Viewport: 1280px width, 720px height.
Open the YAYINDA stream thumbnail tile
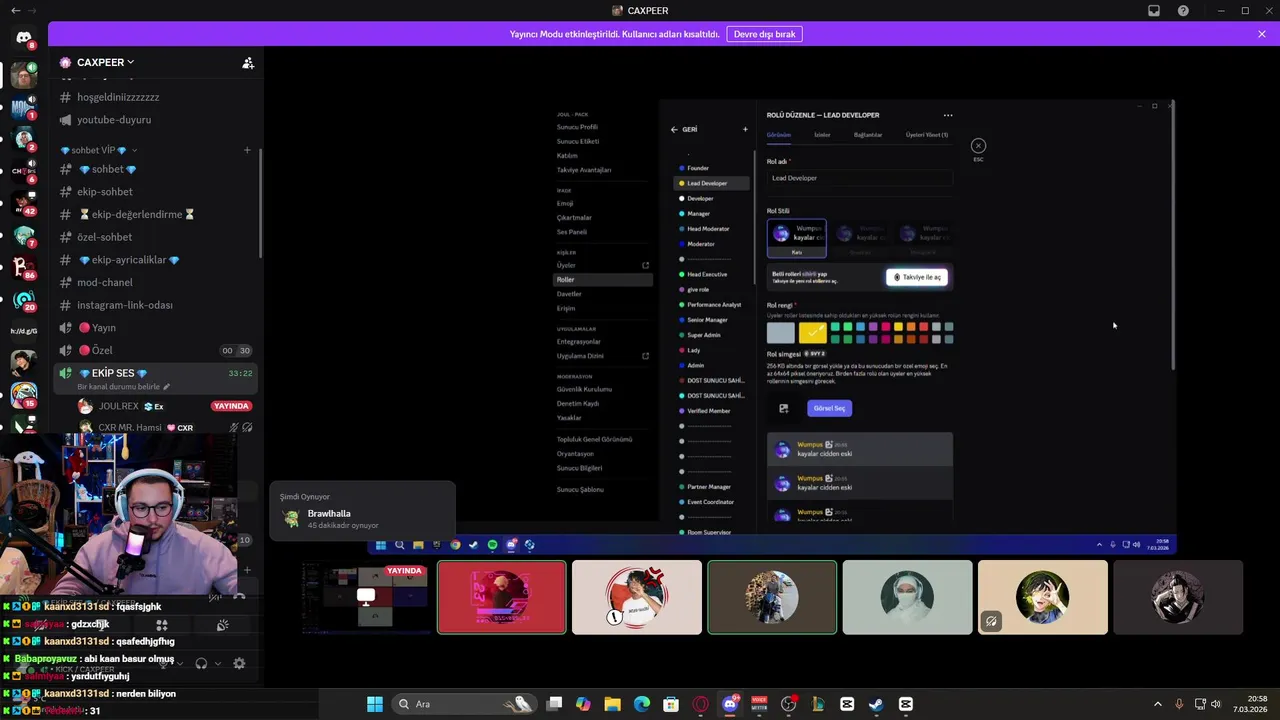pos(366,598)
